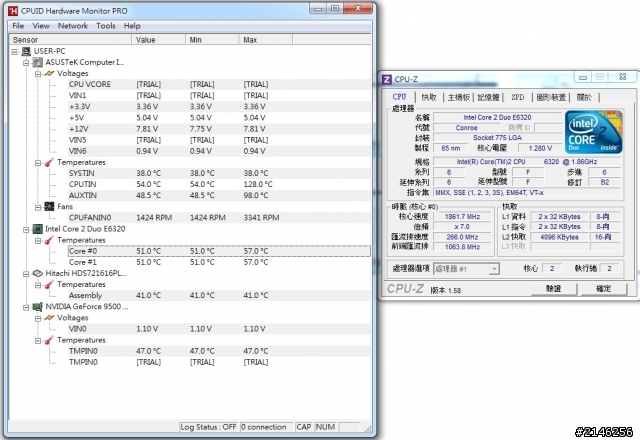
Task: Click NVIDIA Voltages lightning icon
Action: click(49, 318)
